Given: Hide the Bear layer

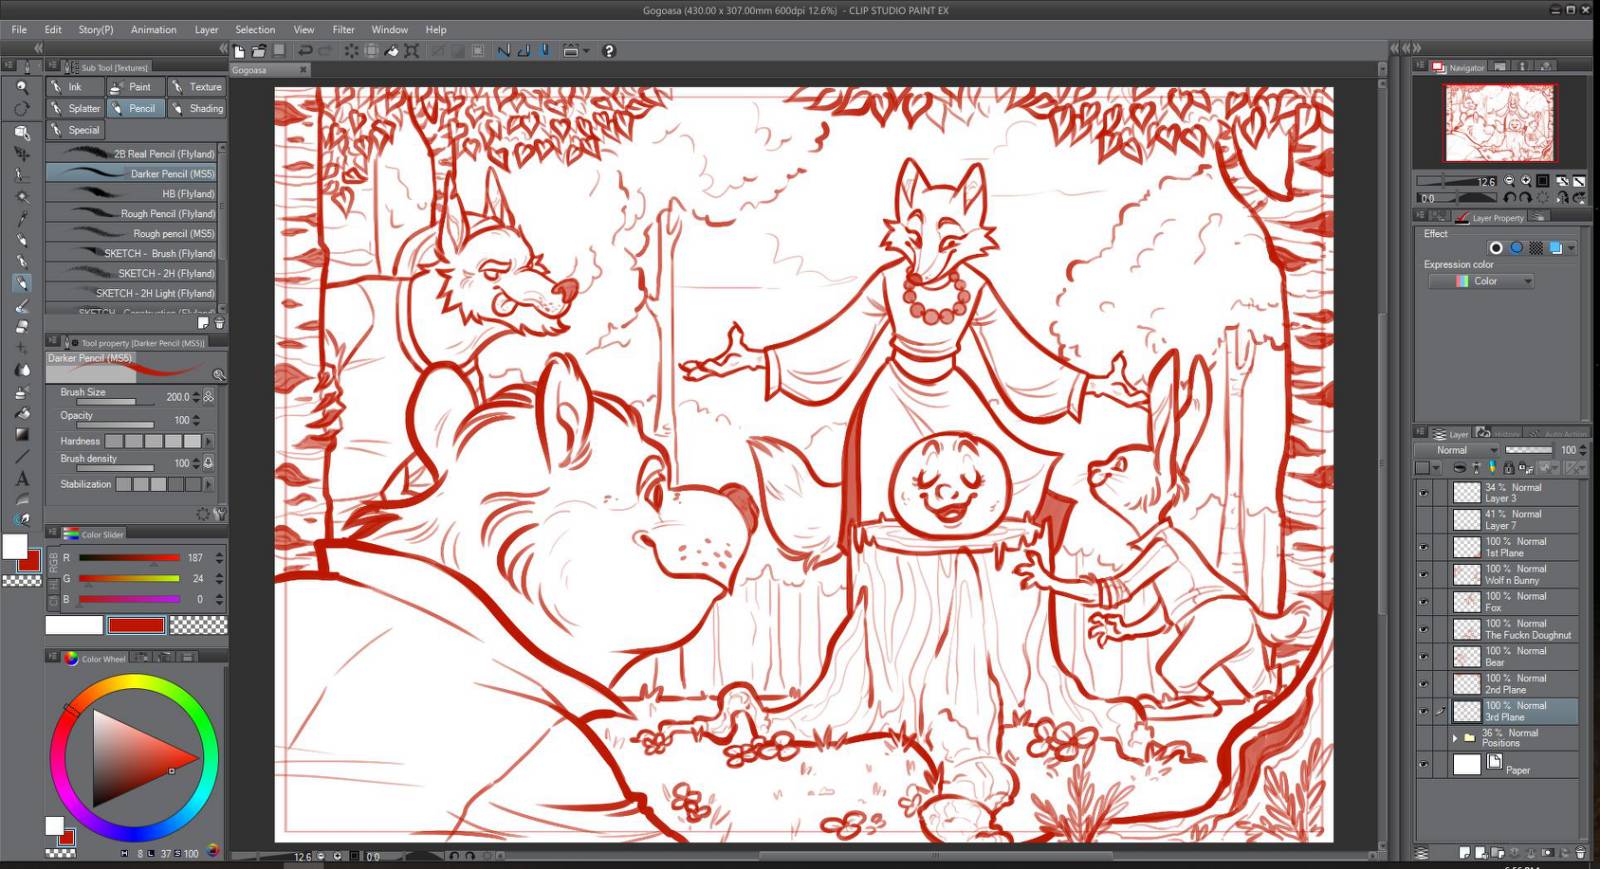Looking at the screenshot, I should (1424, 657).
